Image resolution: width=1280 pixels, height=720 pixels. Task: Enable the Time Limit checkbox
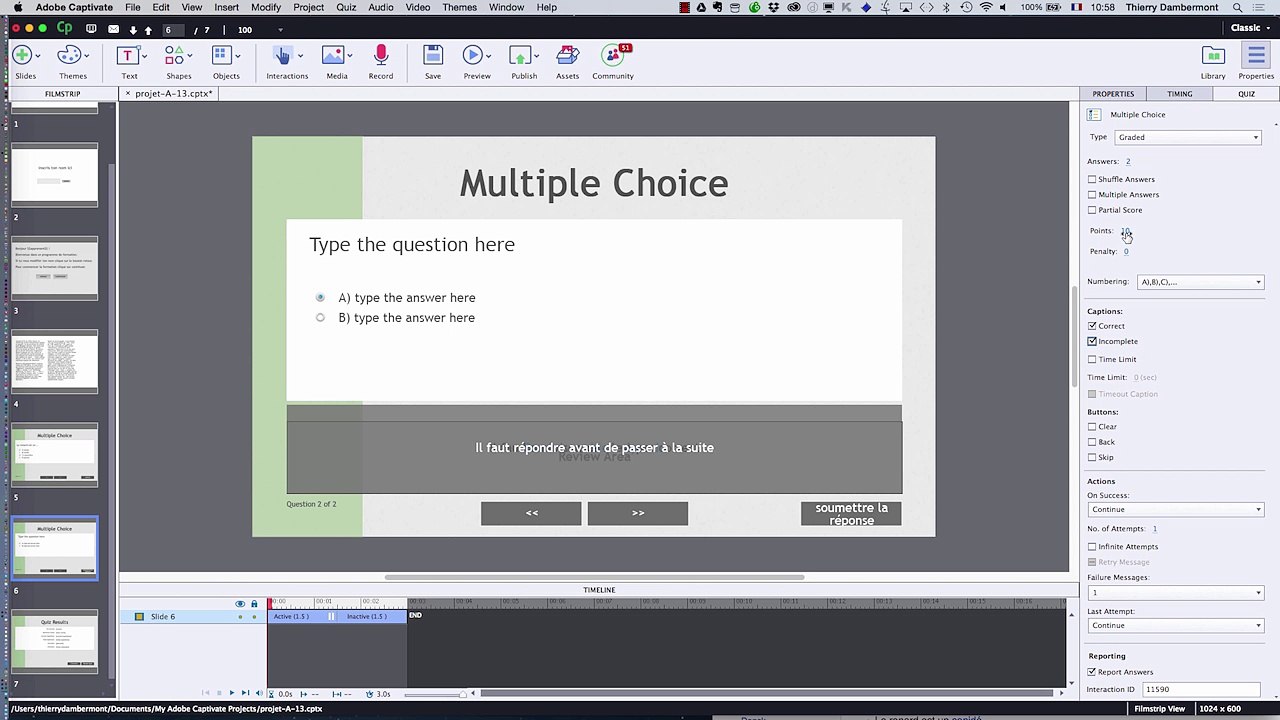click(1092, 359)
